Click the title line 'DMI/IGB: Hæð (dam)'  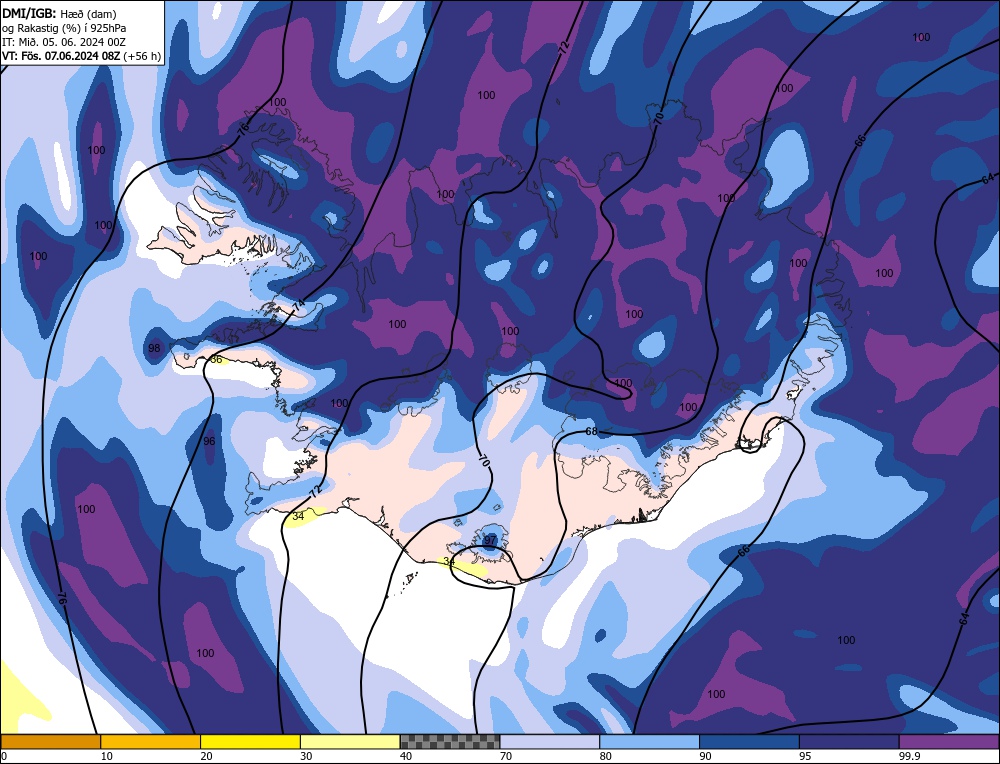tap(59, 13)
